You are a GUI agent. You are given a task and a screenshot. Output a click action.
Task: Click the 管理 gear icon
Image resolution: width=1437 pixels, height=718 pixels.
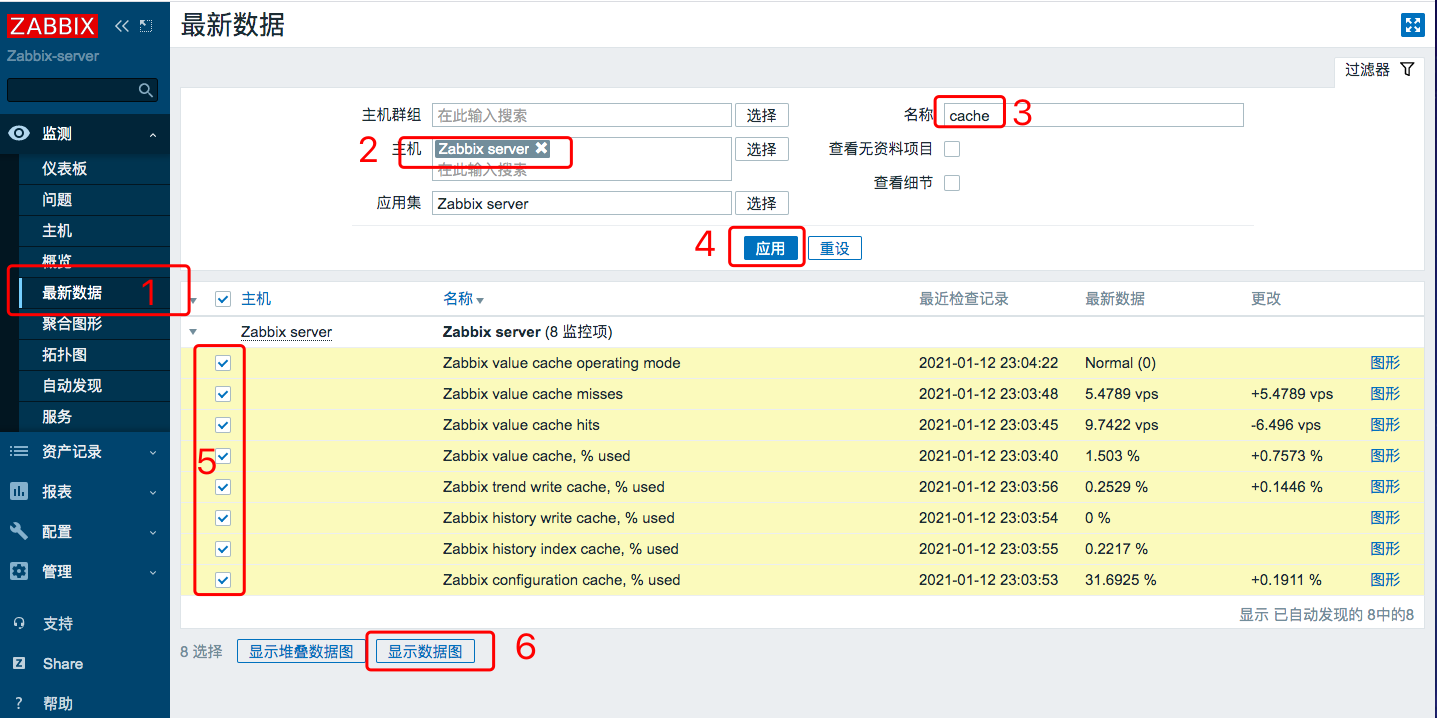point(19,571)
